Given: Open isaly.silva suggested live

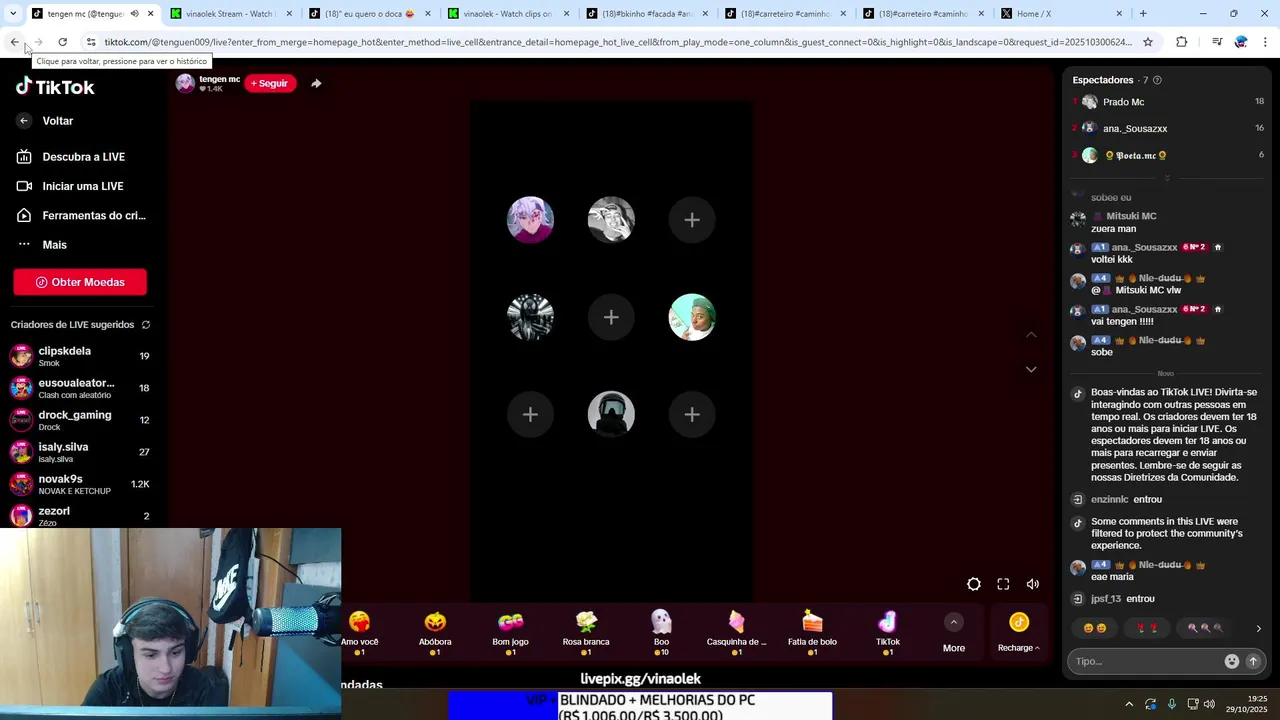Looking at the screenshot, I should [80, 452].
